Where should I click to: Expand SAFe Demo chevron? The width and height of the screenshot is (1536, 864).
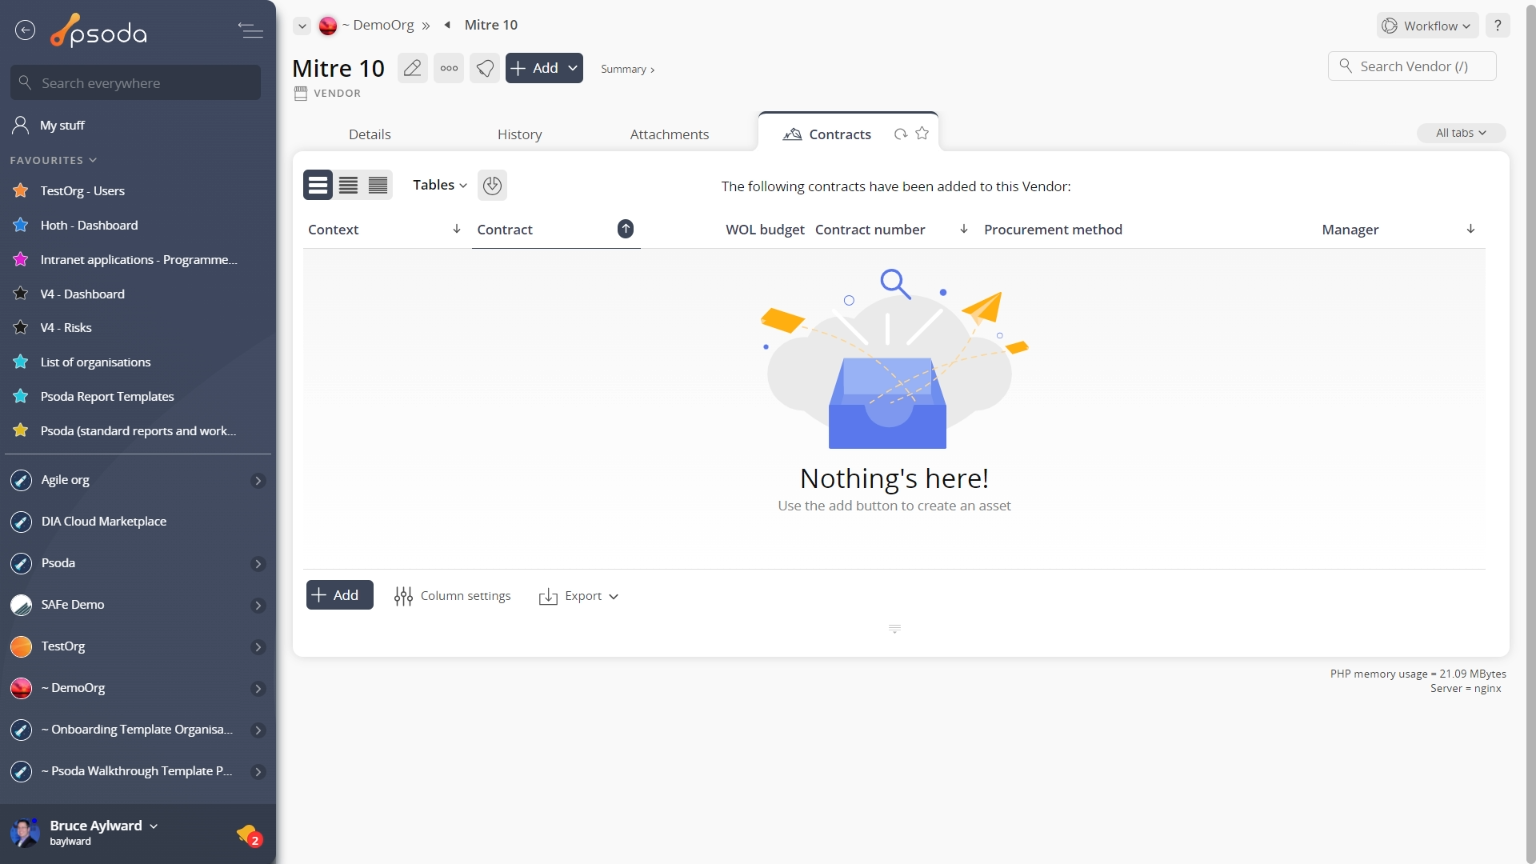[x=258, y=606]
